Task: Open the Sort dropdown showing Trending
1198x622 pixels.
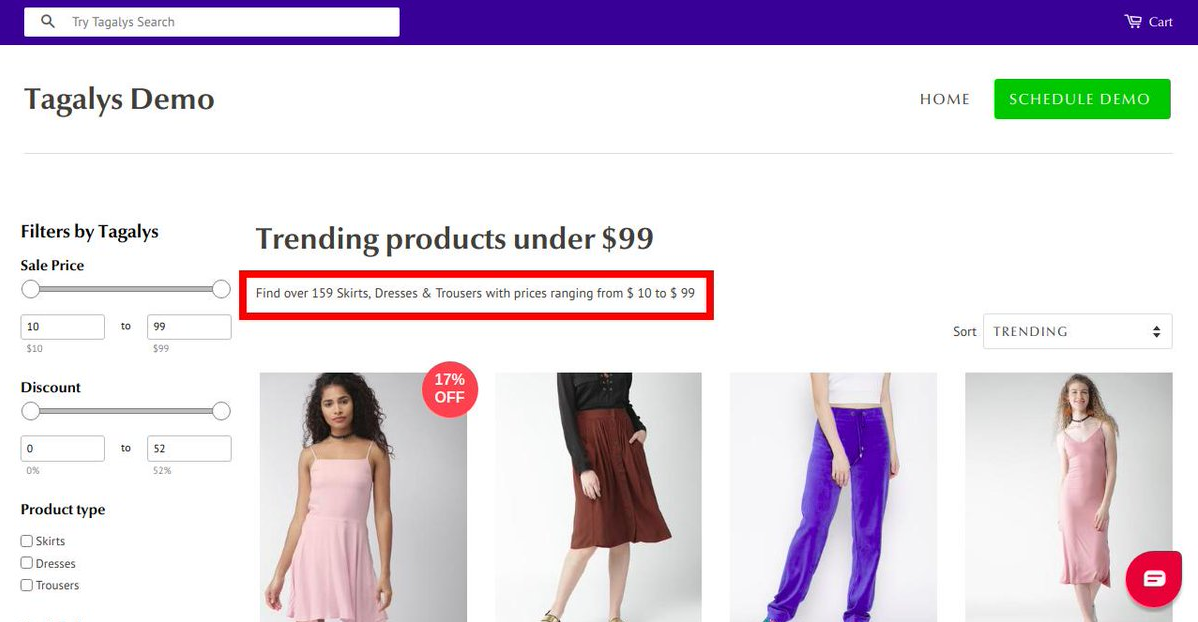Action: (1077, 332)
